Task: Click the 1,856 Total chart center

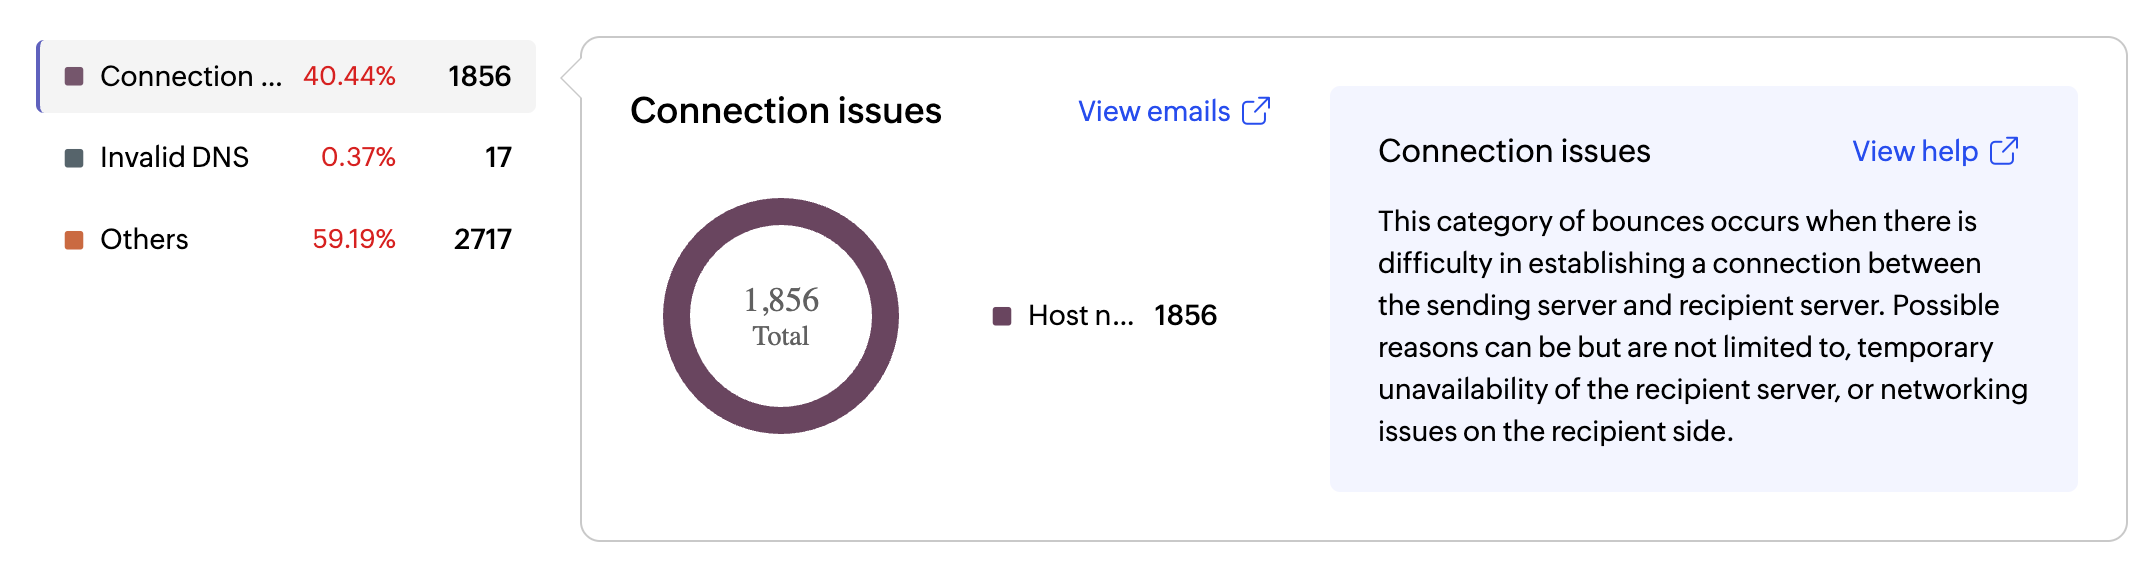Action: click(781, 316)
